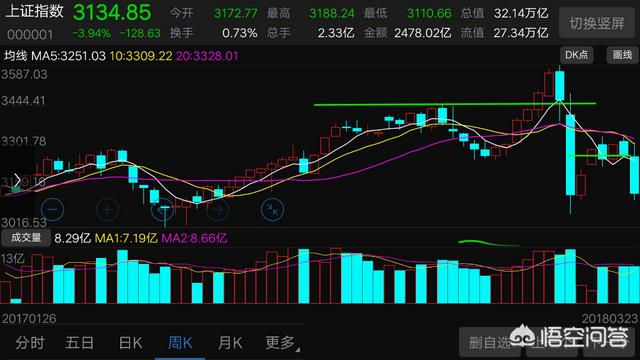640x360 pixels.
Task: Expand the side panel via left-edge chevron
Action: [17, 180]
